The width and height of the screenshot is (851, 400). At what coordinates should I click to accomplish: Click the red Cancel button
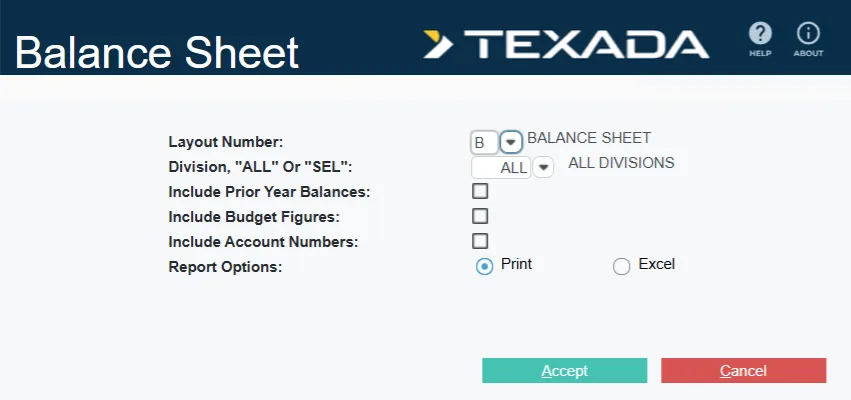pyautogui.click(x=743, y=371)
